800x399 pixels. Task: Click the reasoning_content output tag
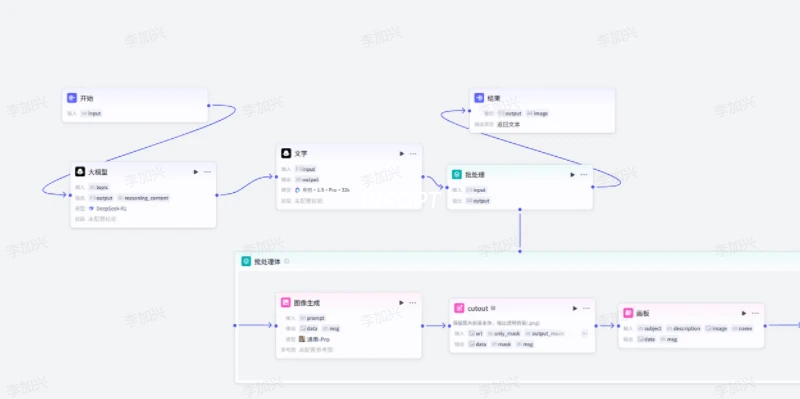pyautogui.click(x=143, y=198)
